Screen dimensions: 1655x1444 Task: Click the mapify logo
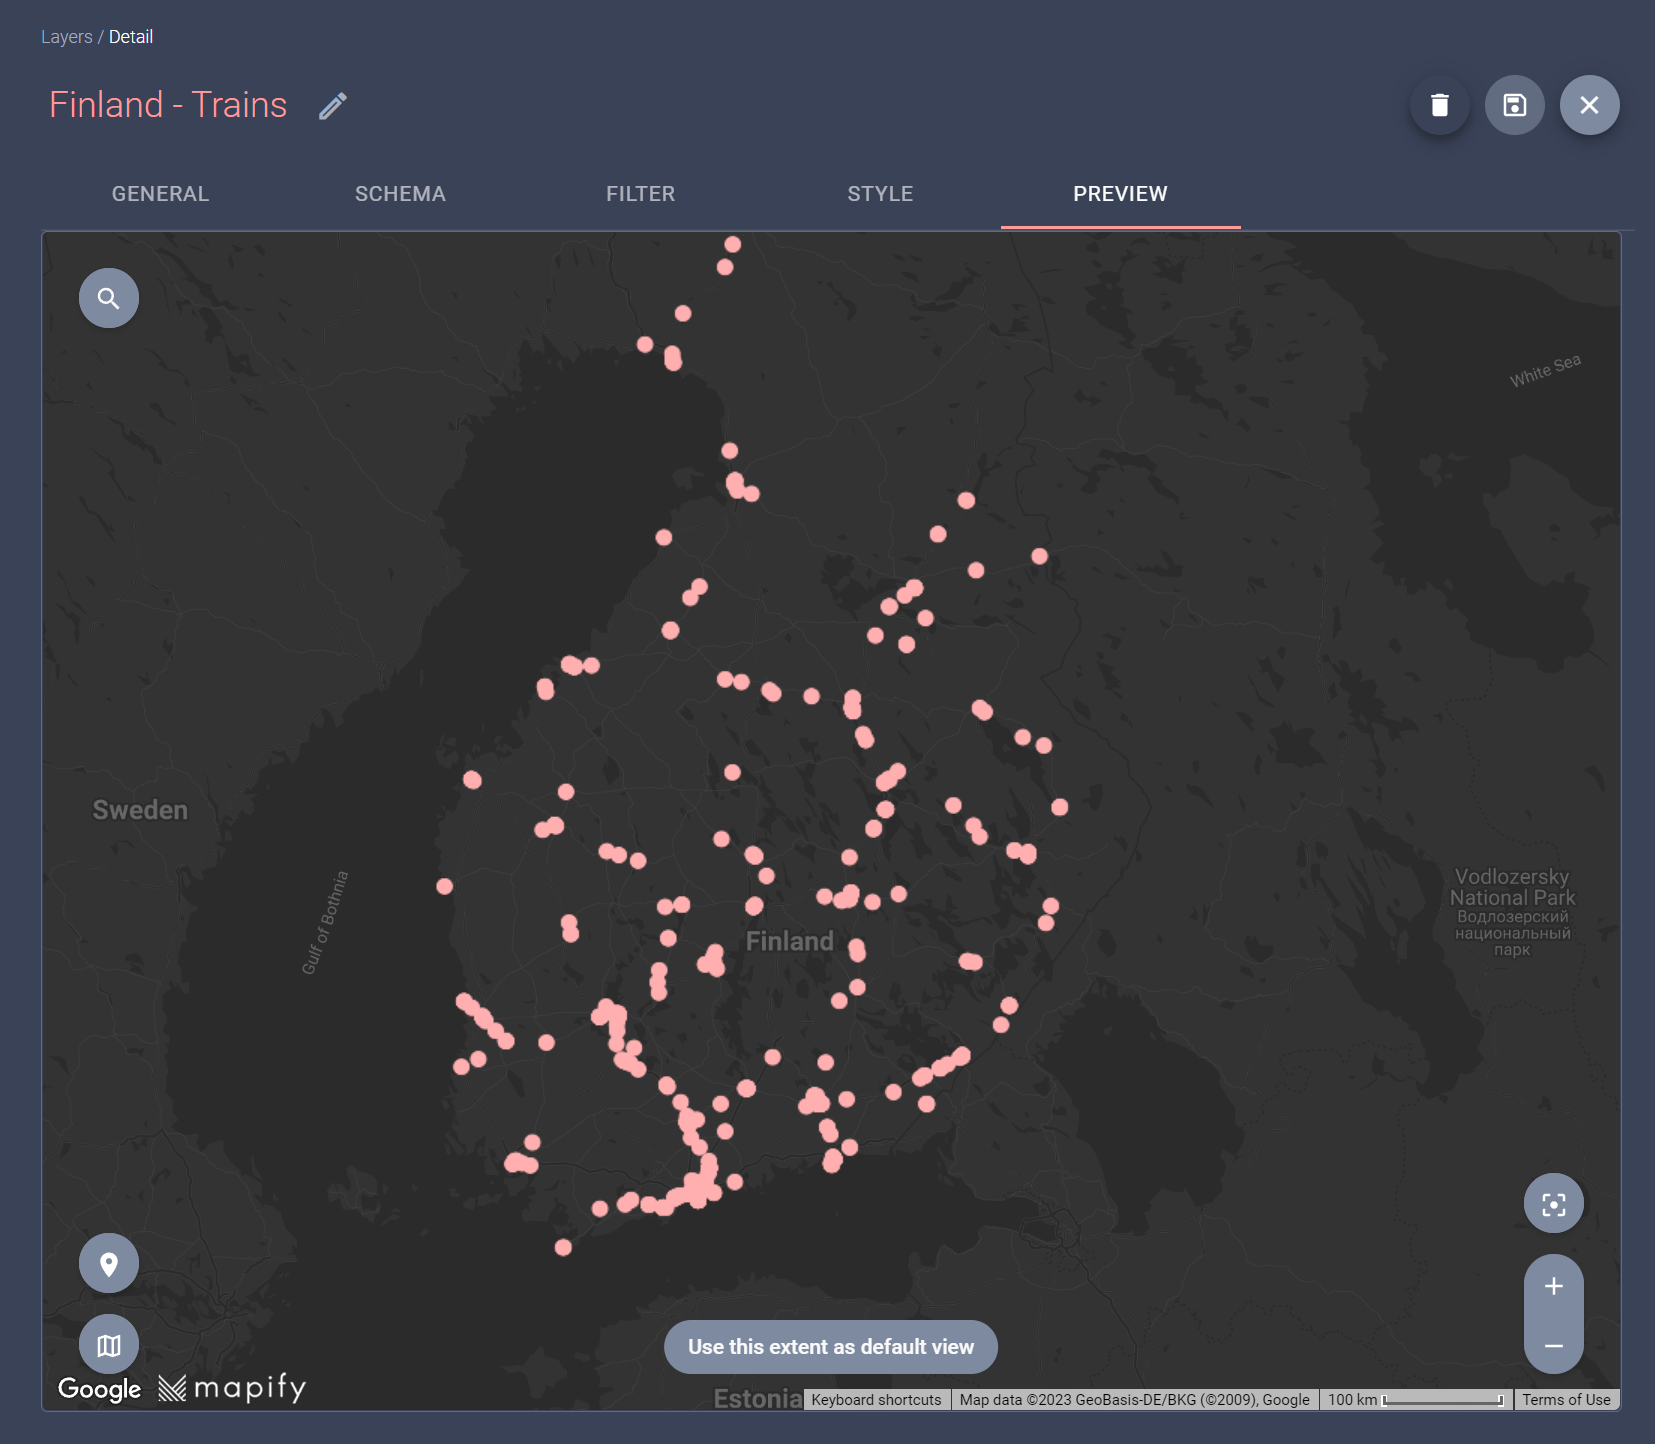[x=232, y=1387]
